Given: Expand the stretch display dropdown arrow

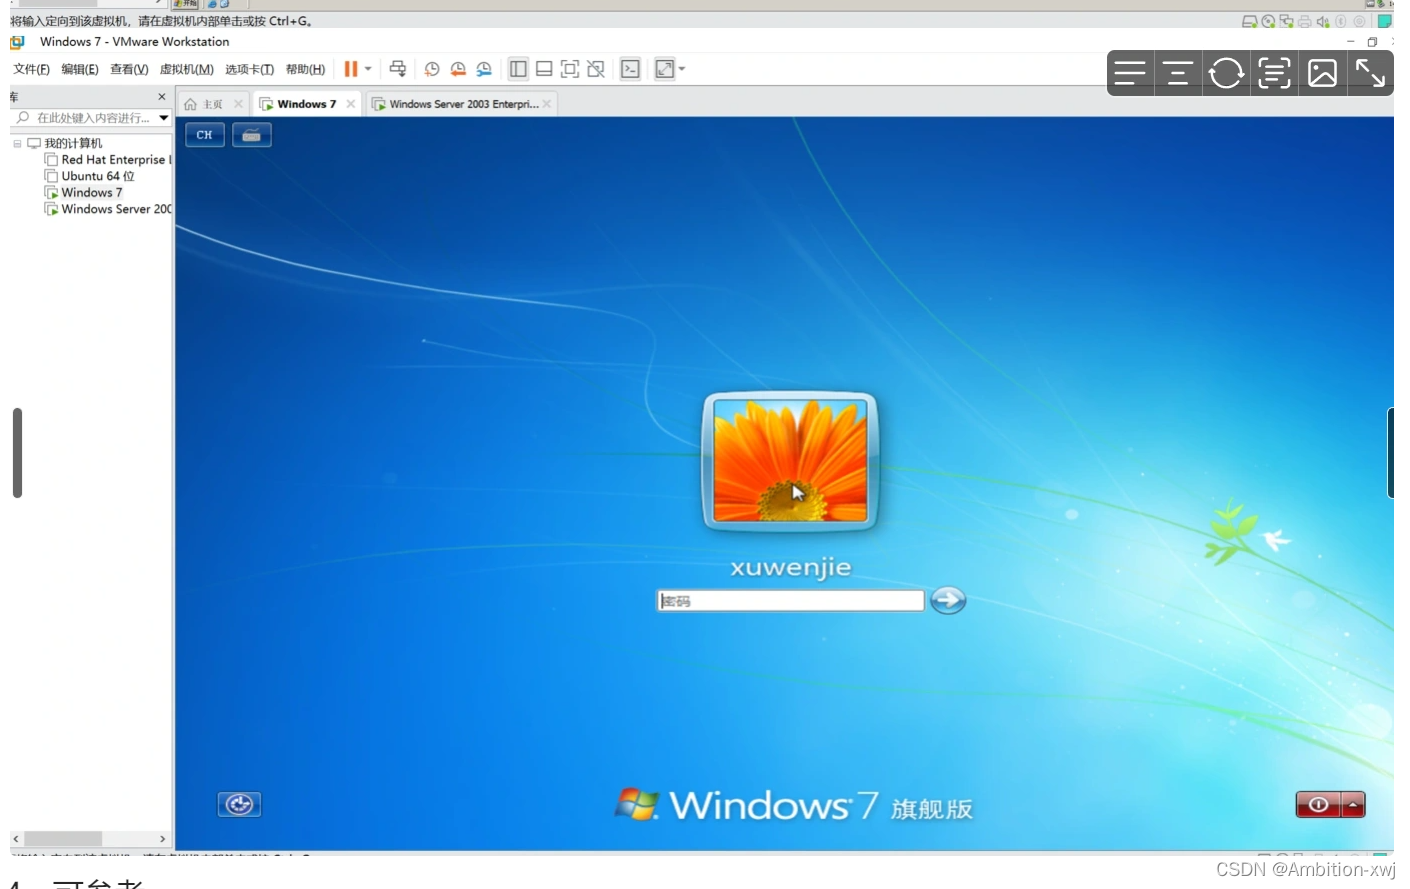Looking at the screenshot, I should coord(682,69).
